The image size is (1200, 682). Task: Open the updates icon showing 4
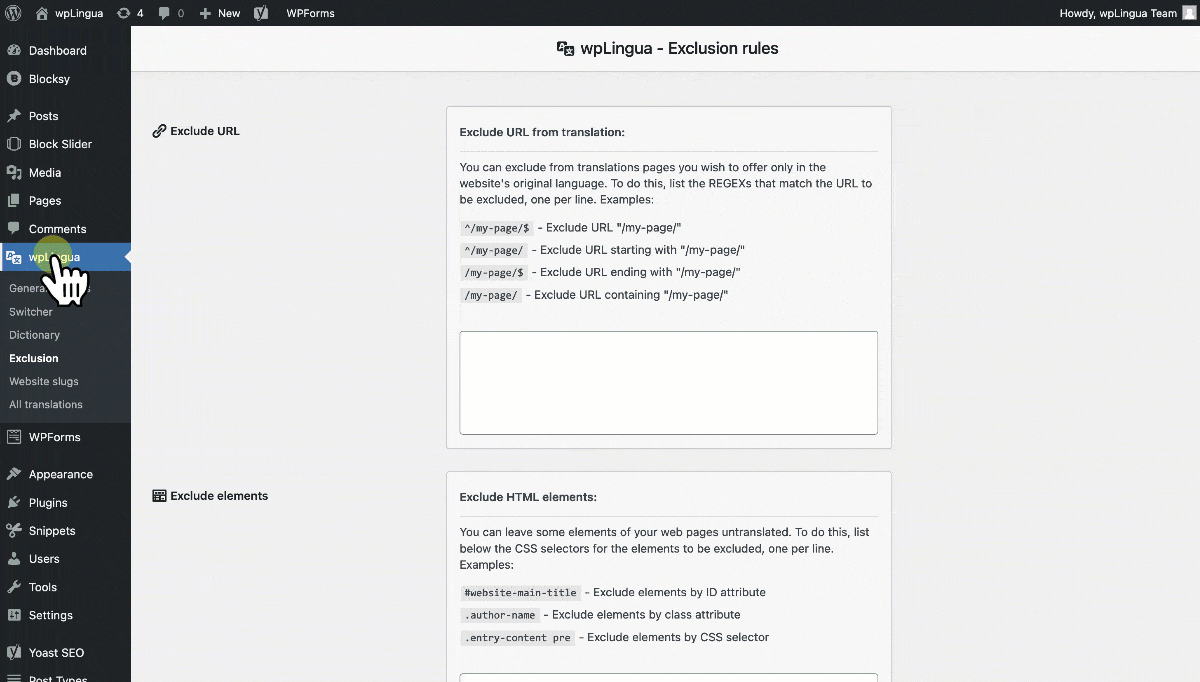[130, 13]
